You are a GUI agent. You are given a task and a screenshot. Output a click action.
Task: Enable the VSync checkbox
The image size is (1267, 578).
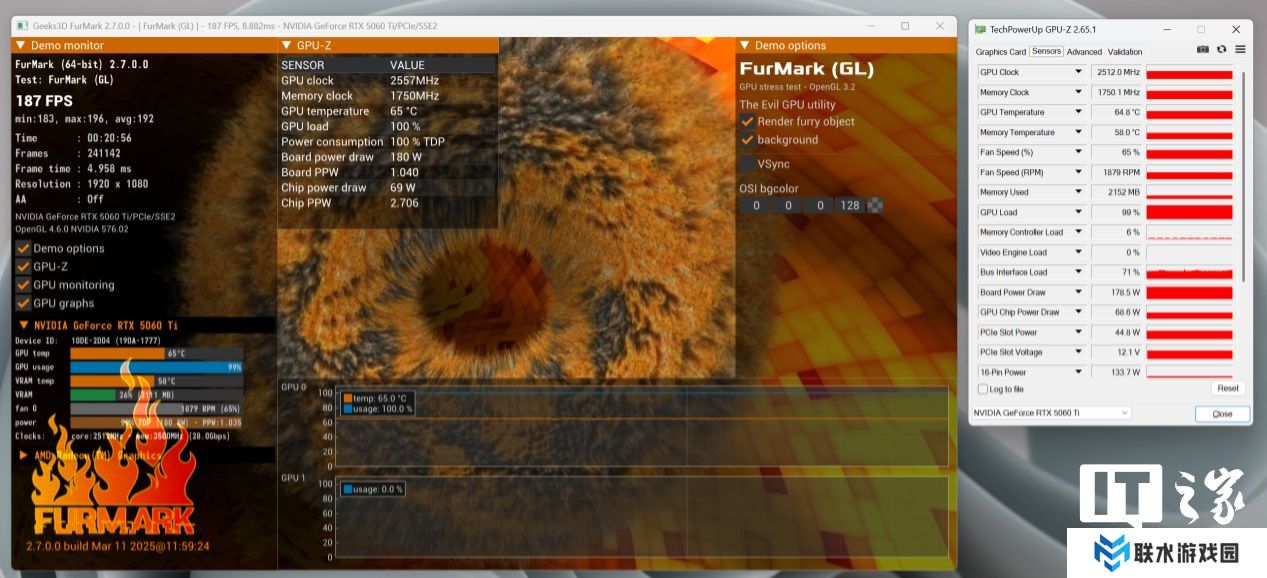pos(747,163)
